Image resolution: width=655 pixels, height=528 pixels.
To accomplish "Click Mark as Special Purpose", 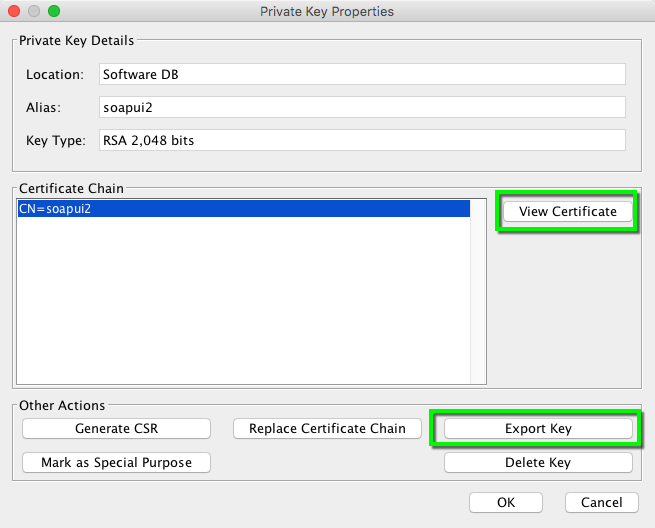I will [116, 462].
